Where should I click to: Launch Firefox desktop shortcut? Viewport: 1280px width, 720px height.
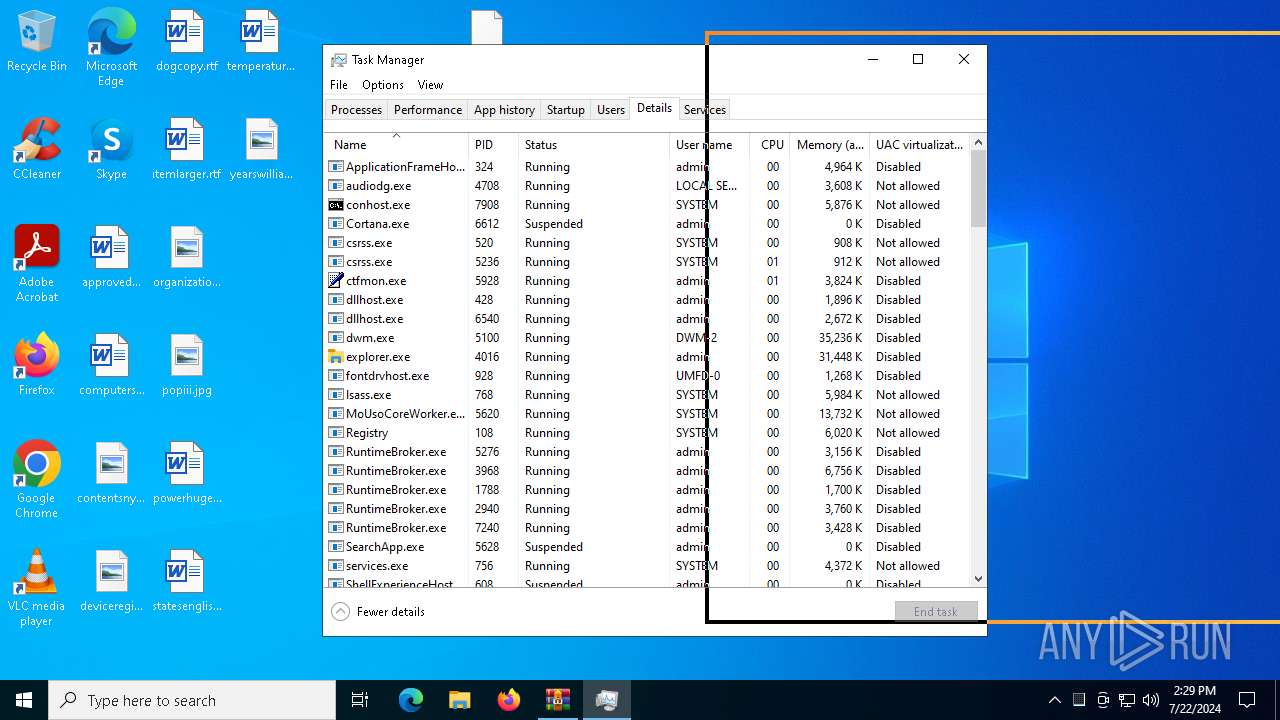coord(37,366)
